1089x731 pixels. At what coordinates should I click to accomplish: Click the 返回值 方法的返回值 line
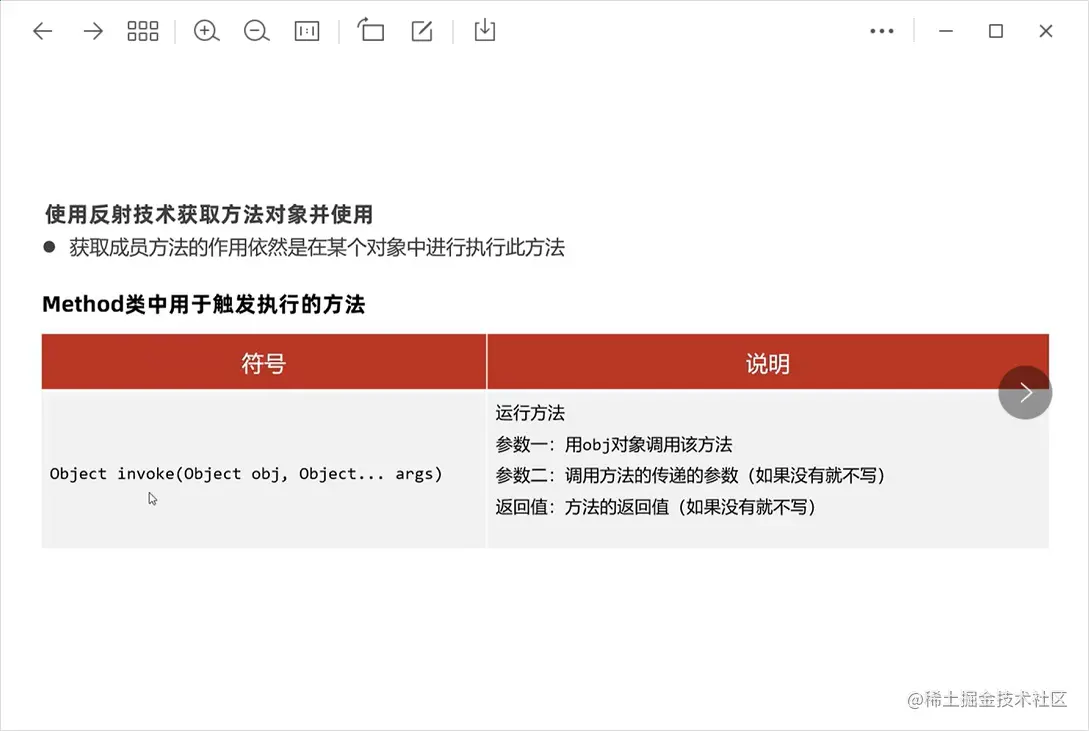(656, 507)
